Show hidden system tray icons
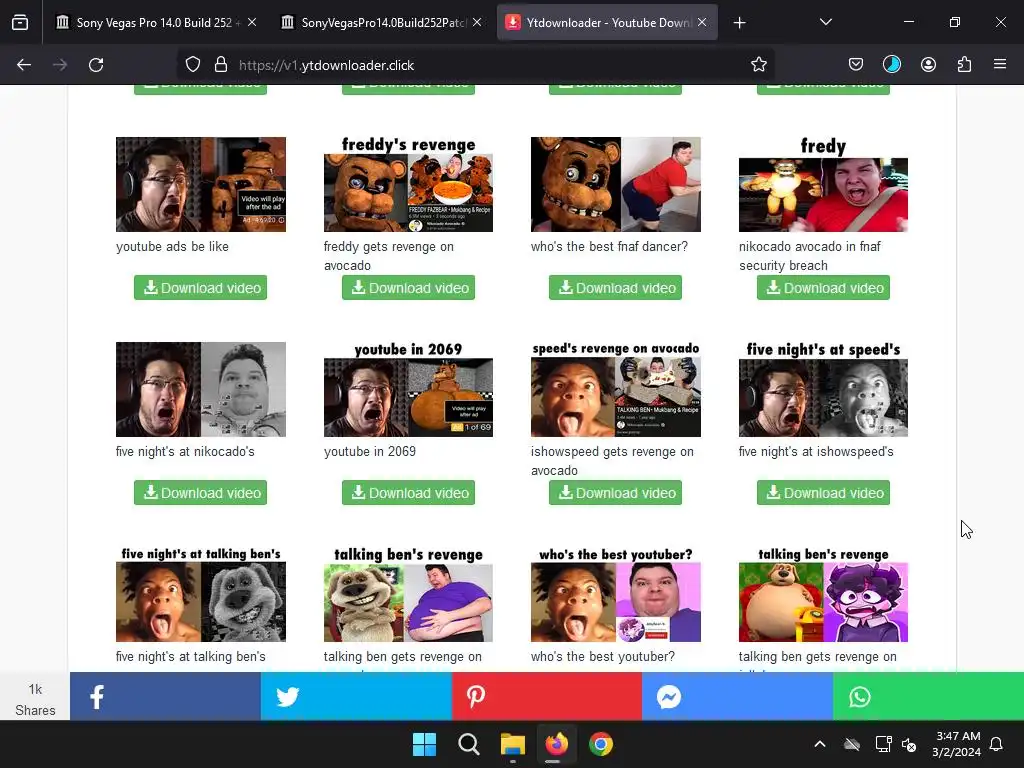 pos(820,744)
